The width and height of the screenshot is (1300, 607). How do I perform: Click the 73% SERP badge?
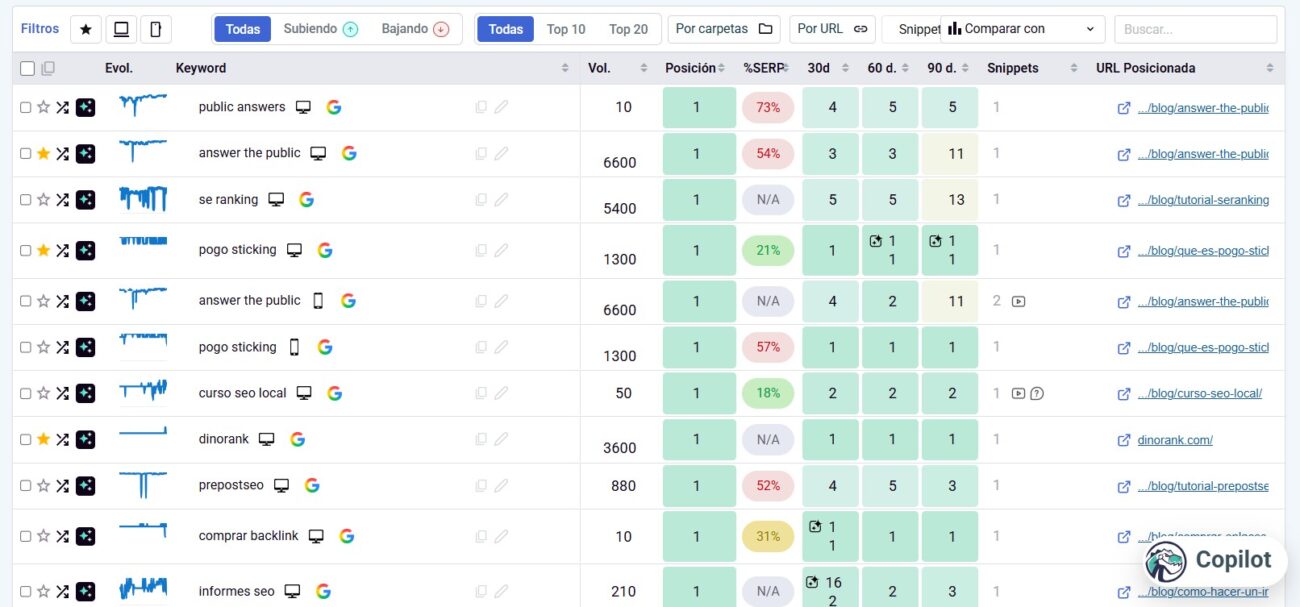pyautogui.click(x=768, y=107)
